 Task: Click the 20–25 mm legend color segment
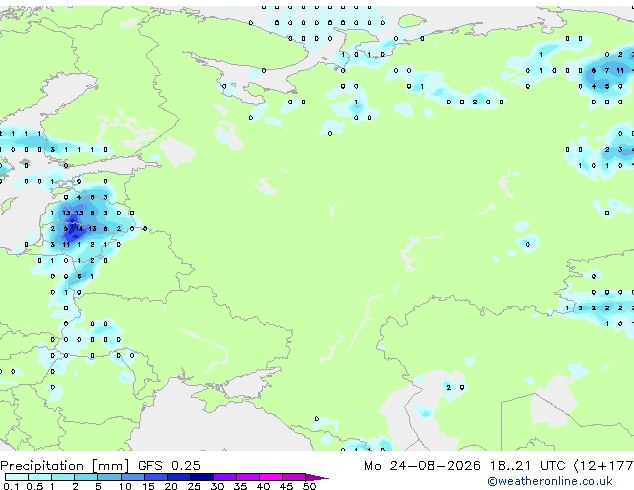coord(178,477)
